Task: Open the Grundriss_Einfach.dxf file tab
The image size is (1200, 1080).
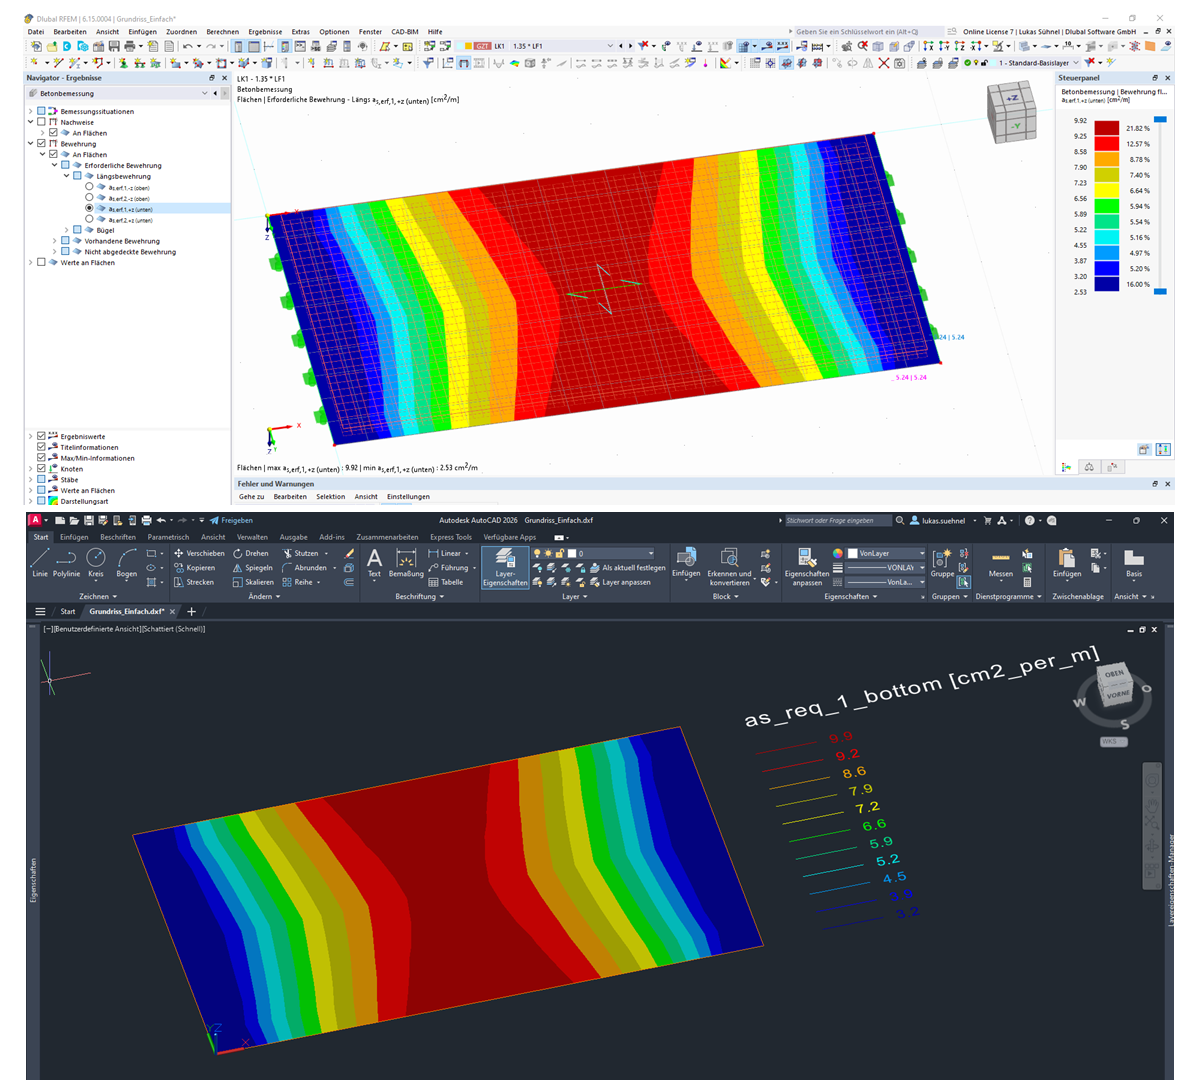Action: (127, 611)
